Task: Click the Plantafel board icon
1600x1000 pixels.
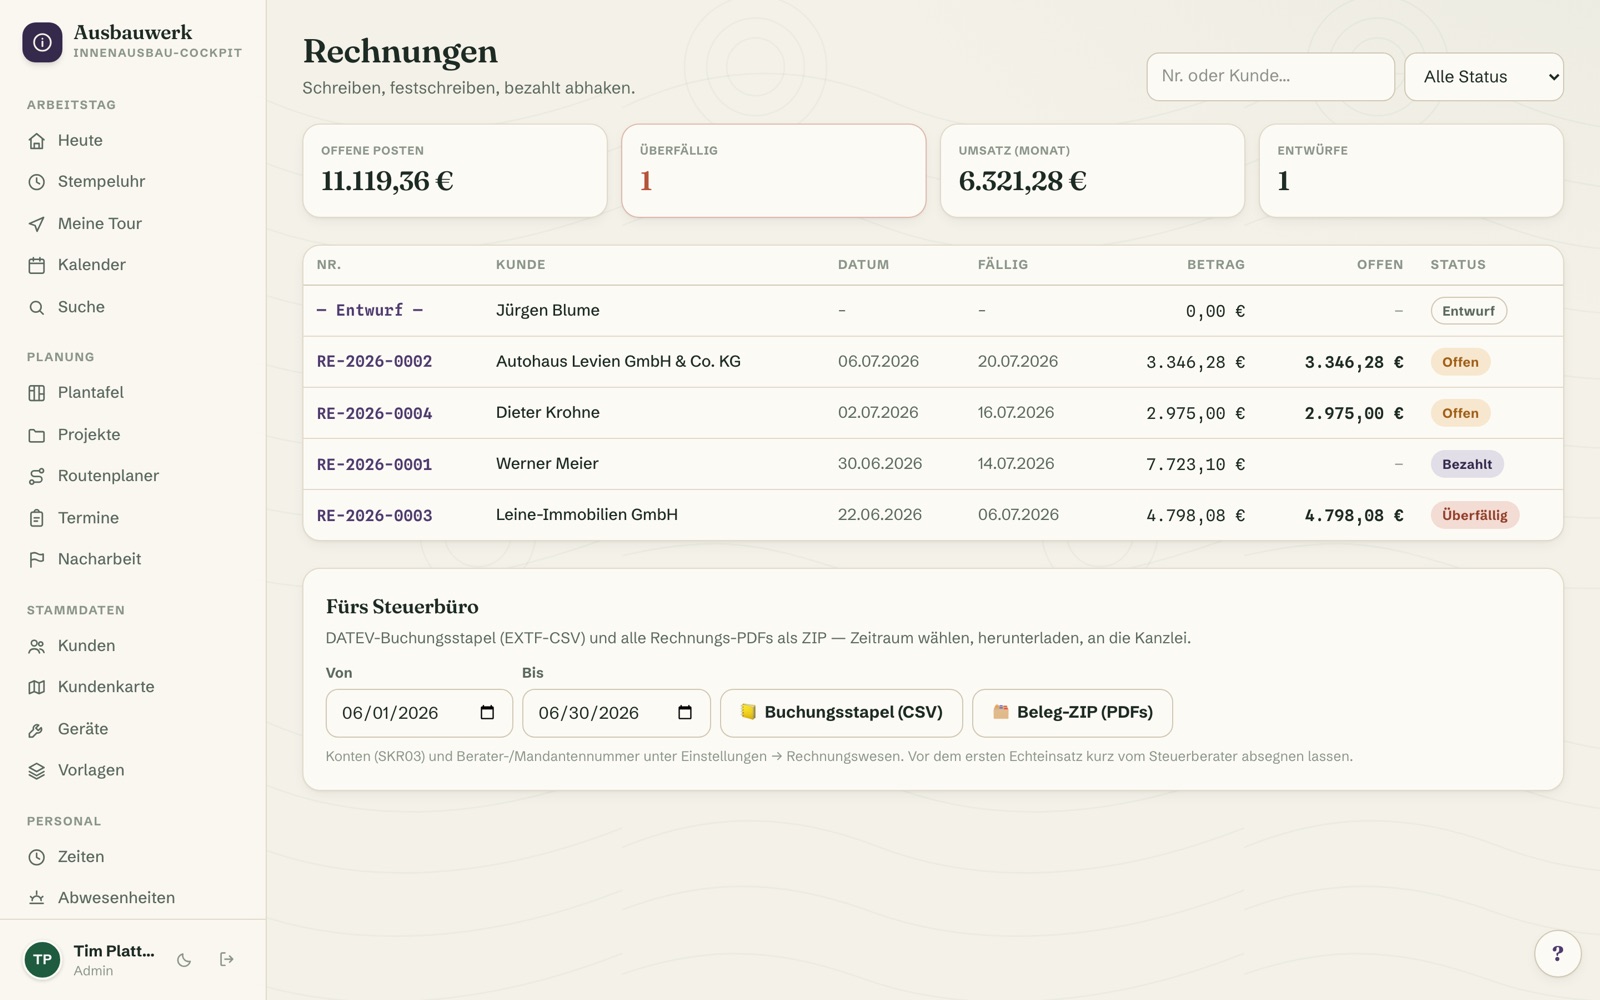Action: (37, 393)
